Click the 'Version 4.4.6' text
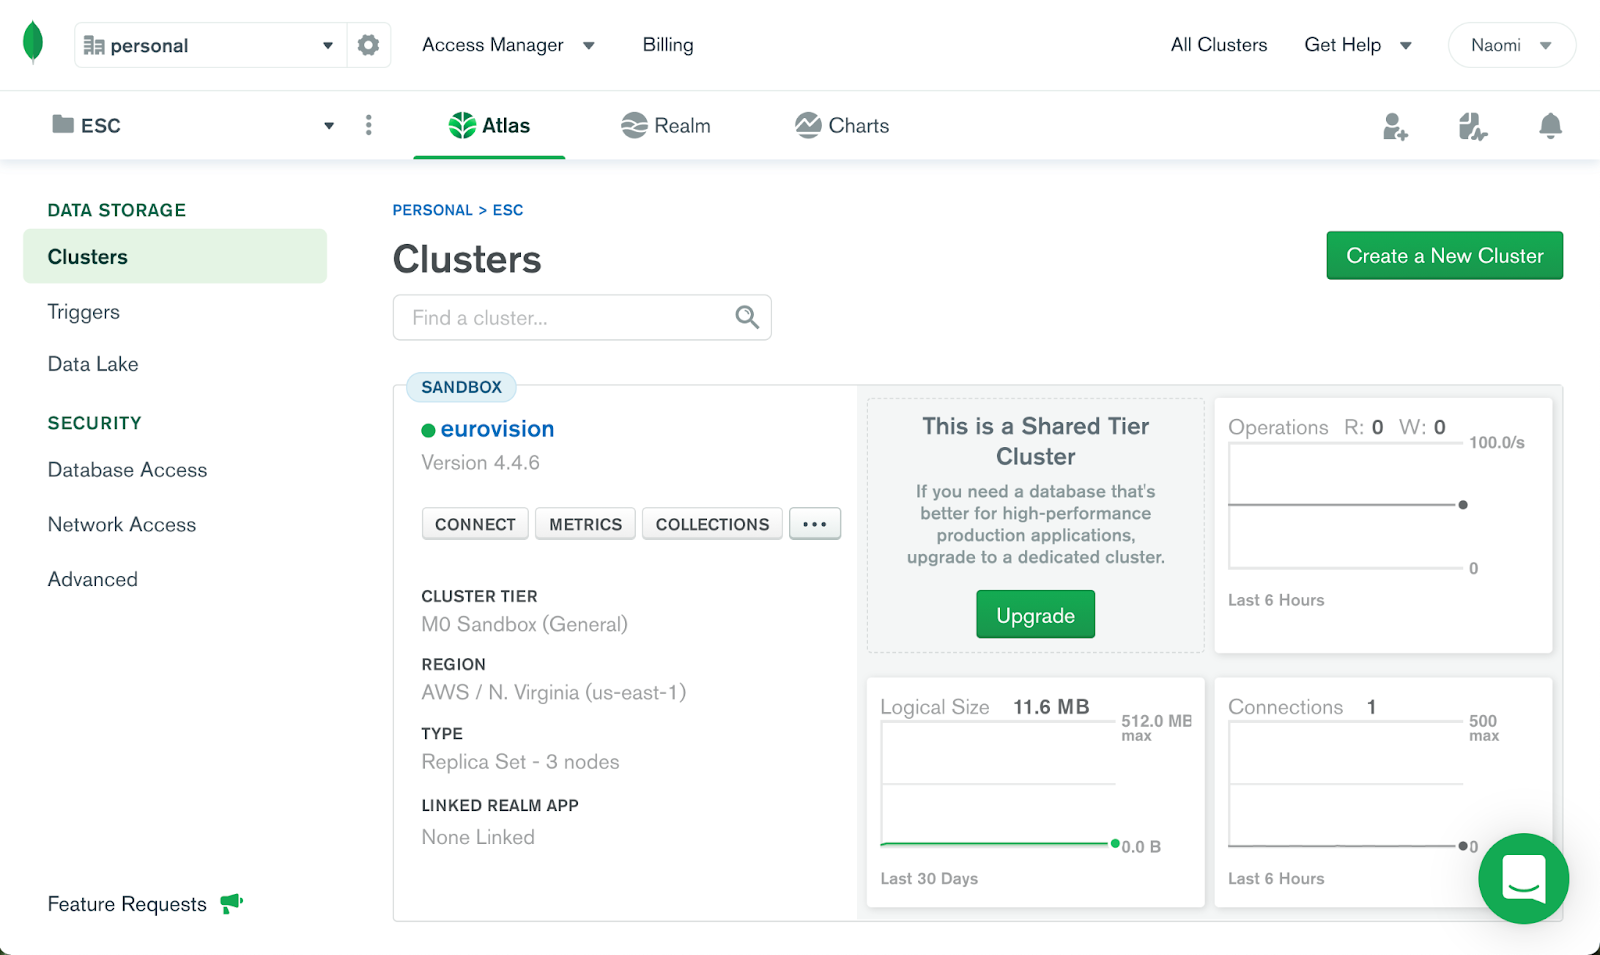Screen dimensions: 1600x955 (480, 463)
